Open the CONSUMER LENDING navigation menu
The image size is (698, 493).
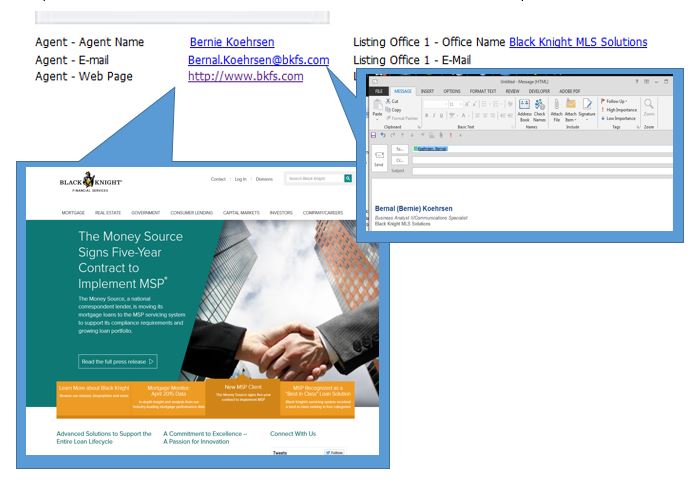tap(191, 213)
